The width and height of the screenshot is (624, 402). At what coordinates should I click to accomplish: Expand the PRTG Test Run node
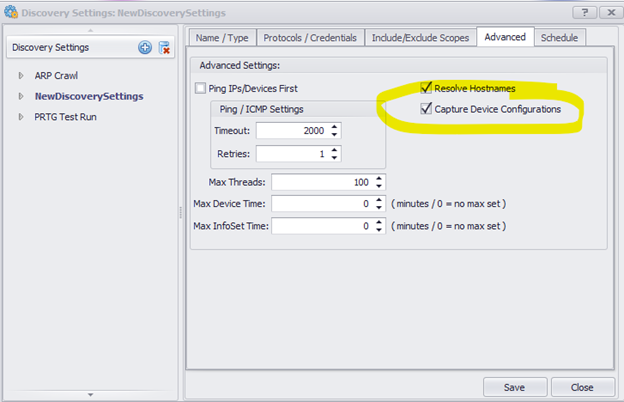(x=21, y=117)
